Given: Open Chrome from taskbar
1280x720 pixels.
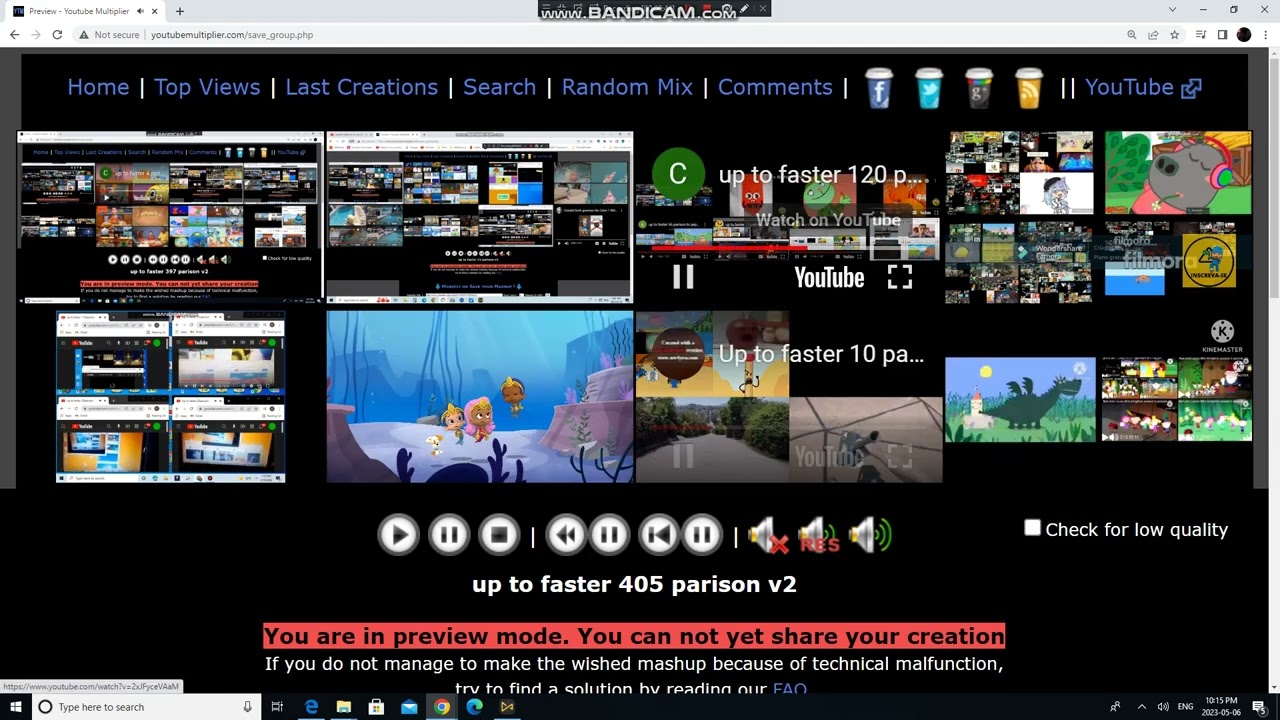Looking at the screenshot, I should 441,707.
